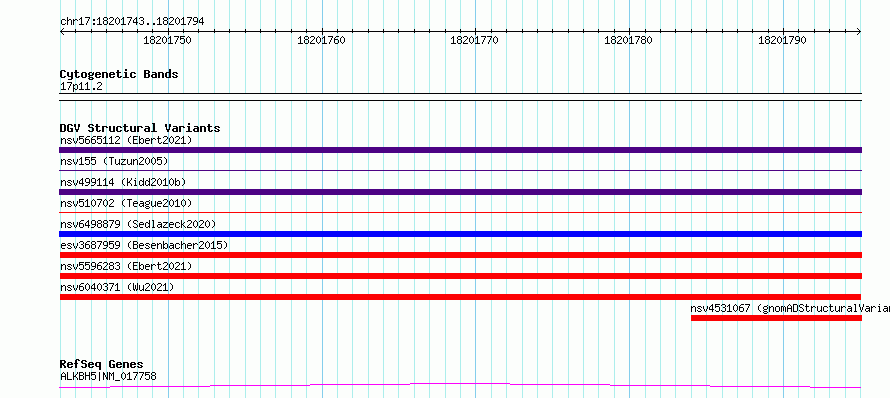This screenshot has width=890, height=398.
Task: Open variant label nsv499114 (Kidd2010b)
Action: coord(123,182)
